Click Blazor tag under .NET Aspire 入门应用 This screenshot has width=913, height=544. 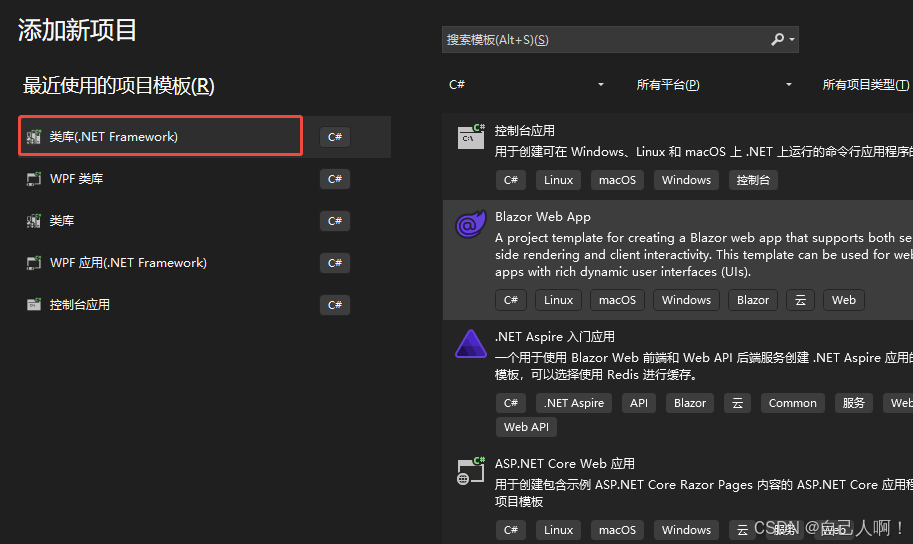(x=690, y=403)
